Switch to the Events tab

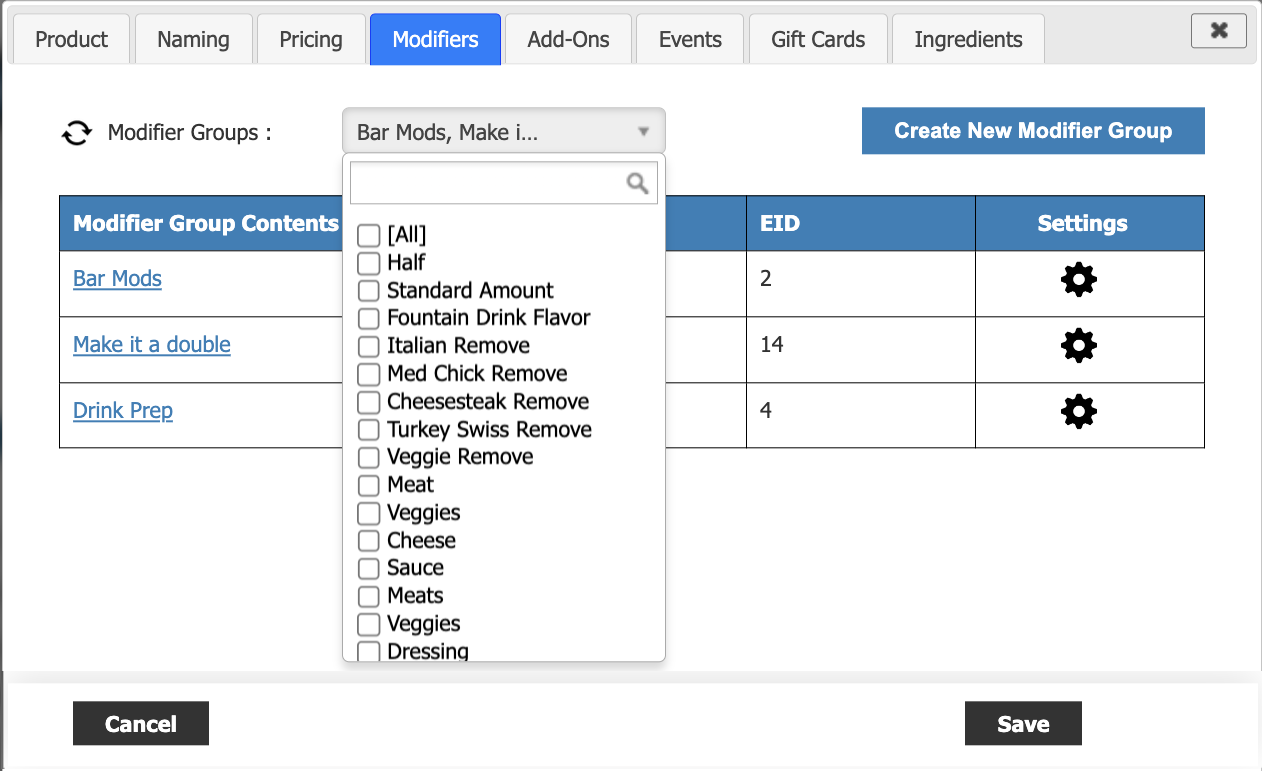(690, 40)
